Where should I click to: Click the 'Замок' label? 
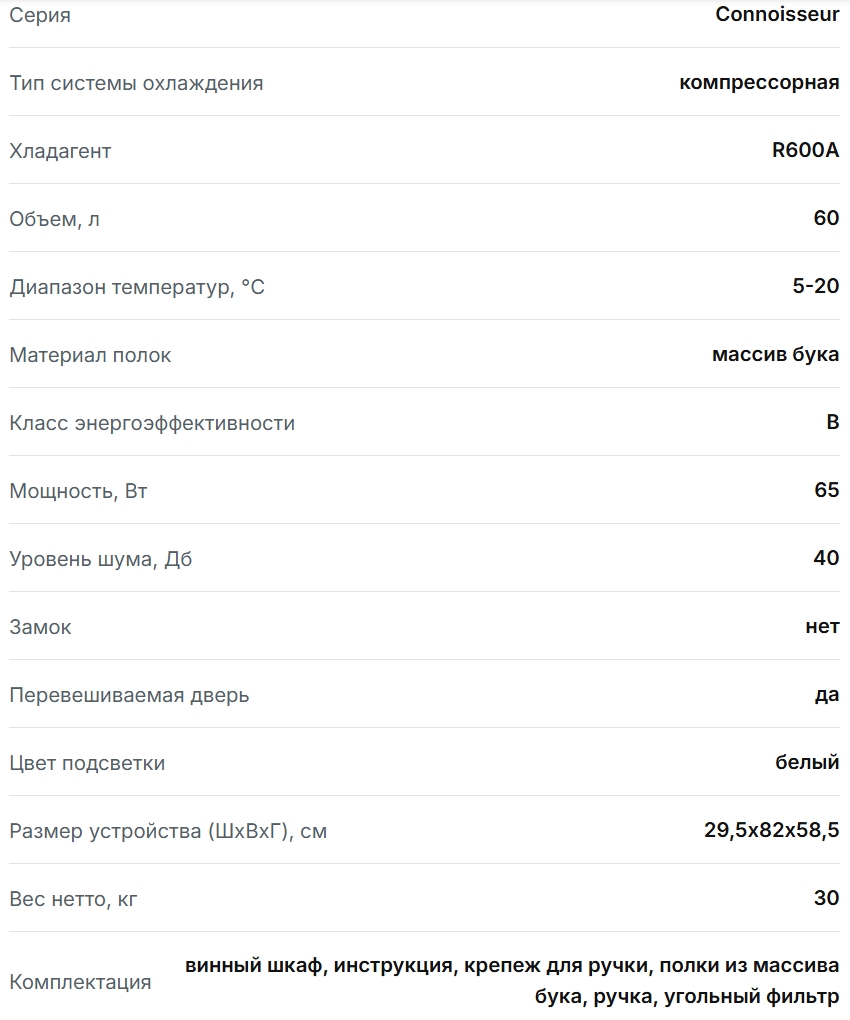(40, 627)
